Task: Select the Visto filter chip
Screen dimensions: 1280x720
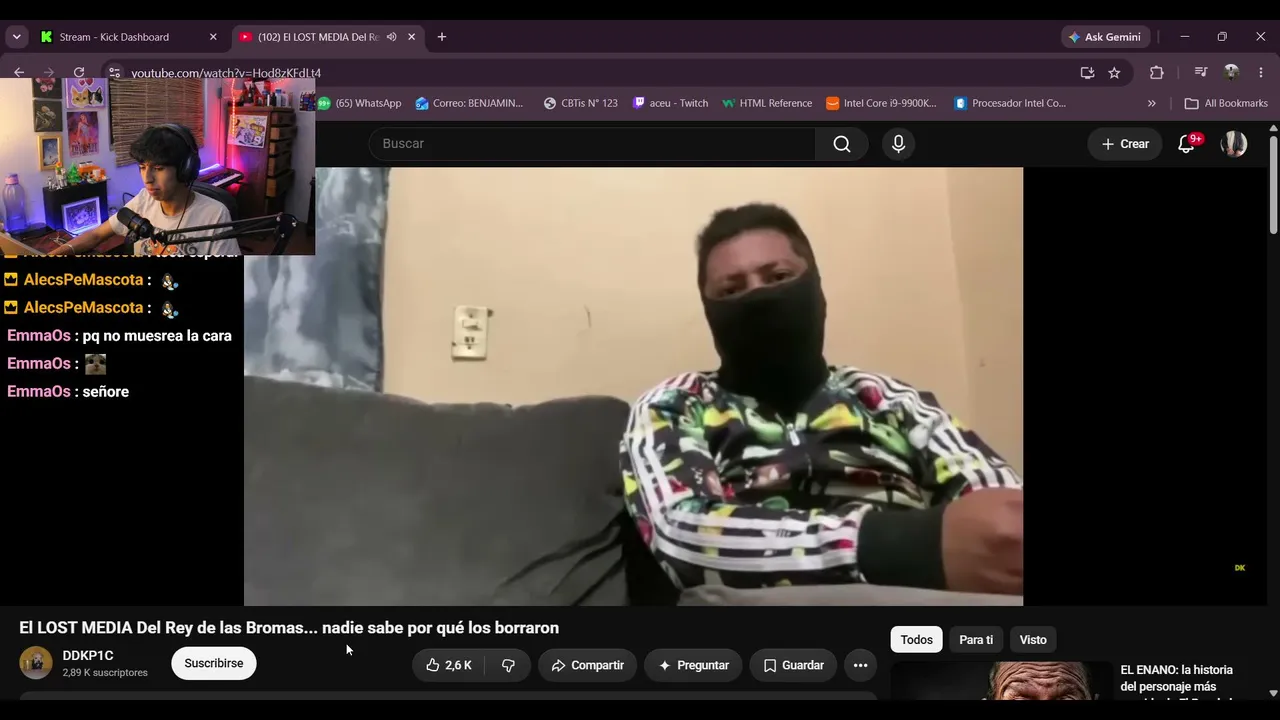Action: click(x=1033, y=640)
